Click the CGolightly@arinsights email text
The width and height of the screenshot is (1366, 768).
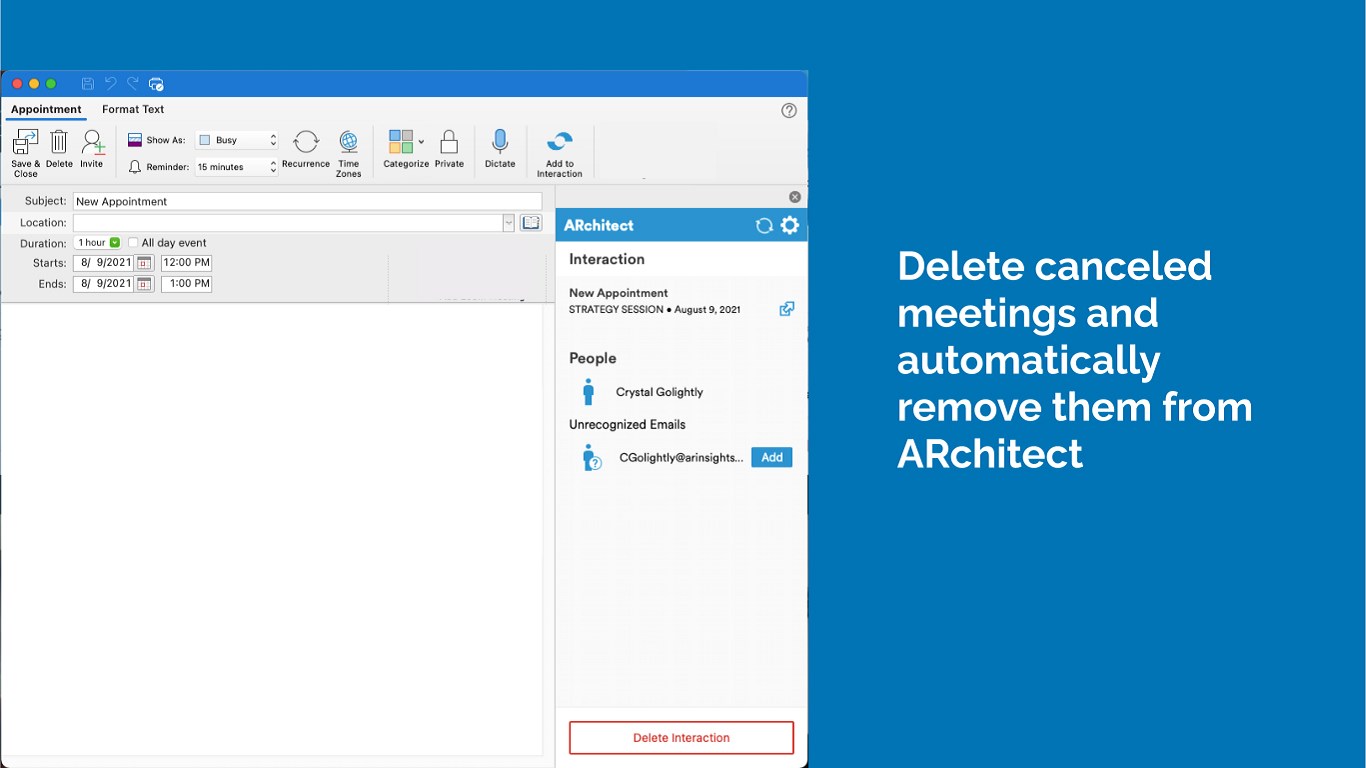click(681, 457)
